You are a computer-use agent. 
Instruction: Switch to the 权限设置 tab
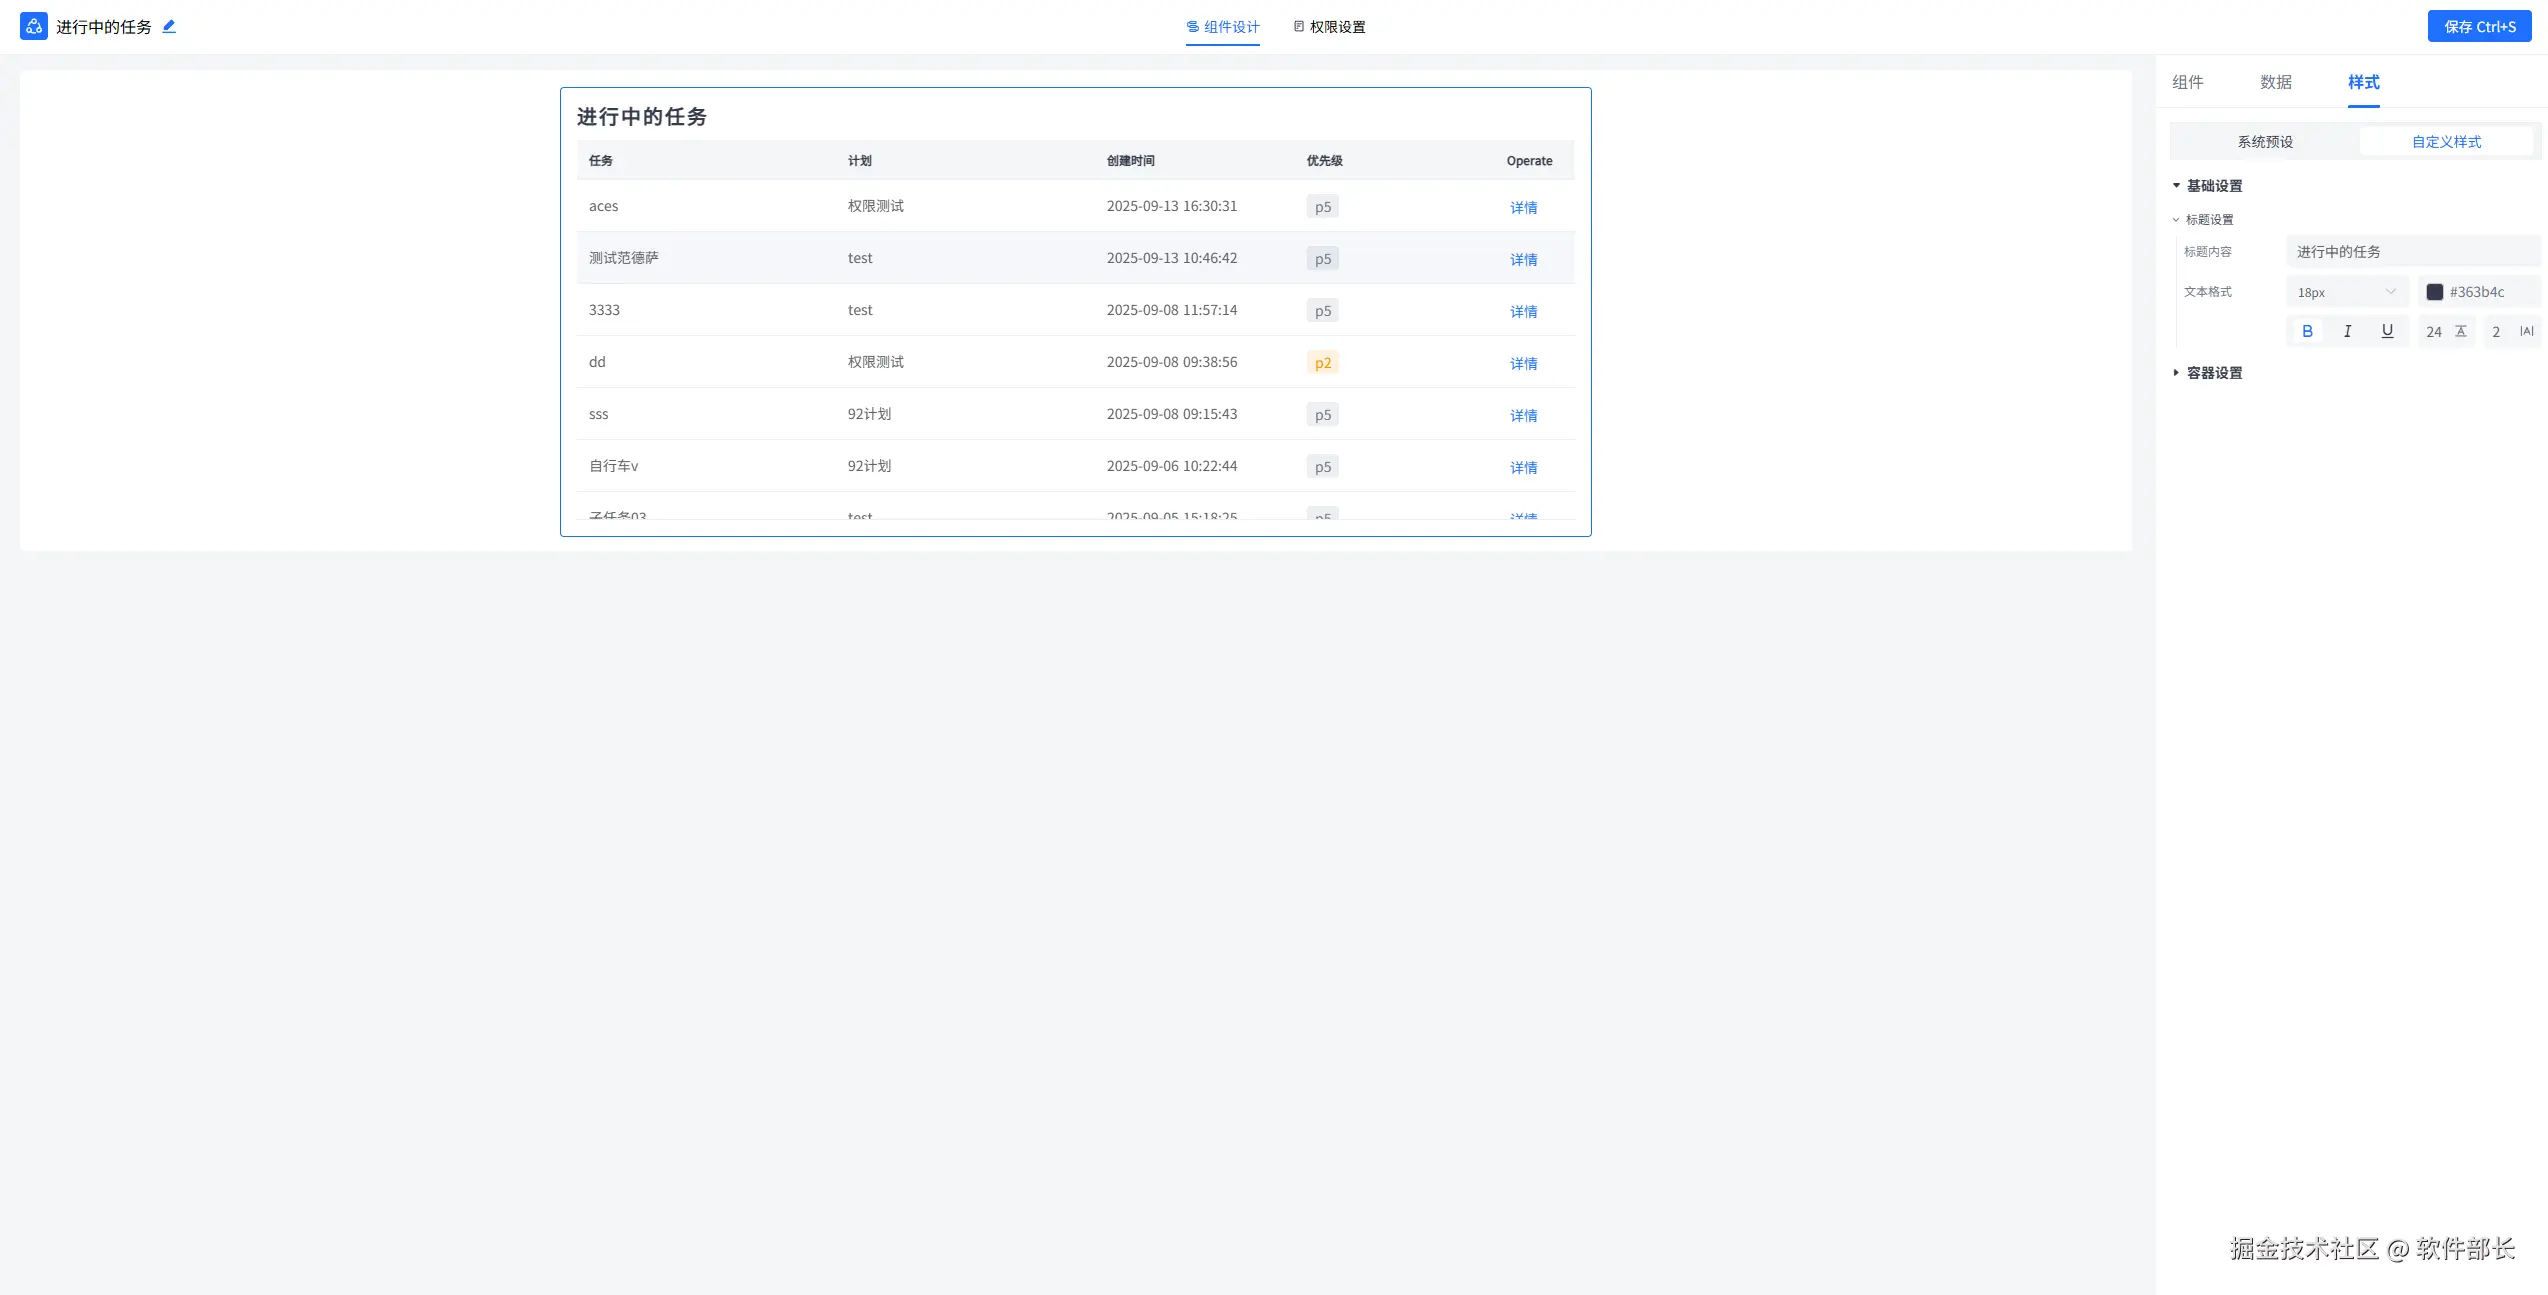(1329, 27)
